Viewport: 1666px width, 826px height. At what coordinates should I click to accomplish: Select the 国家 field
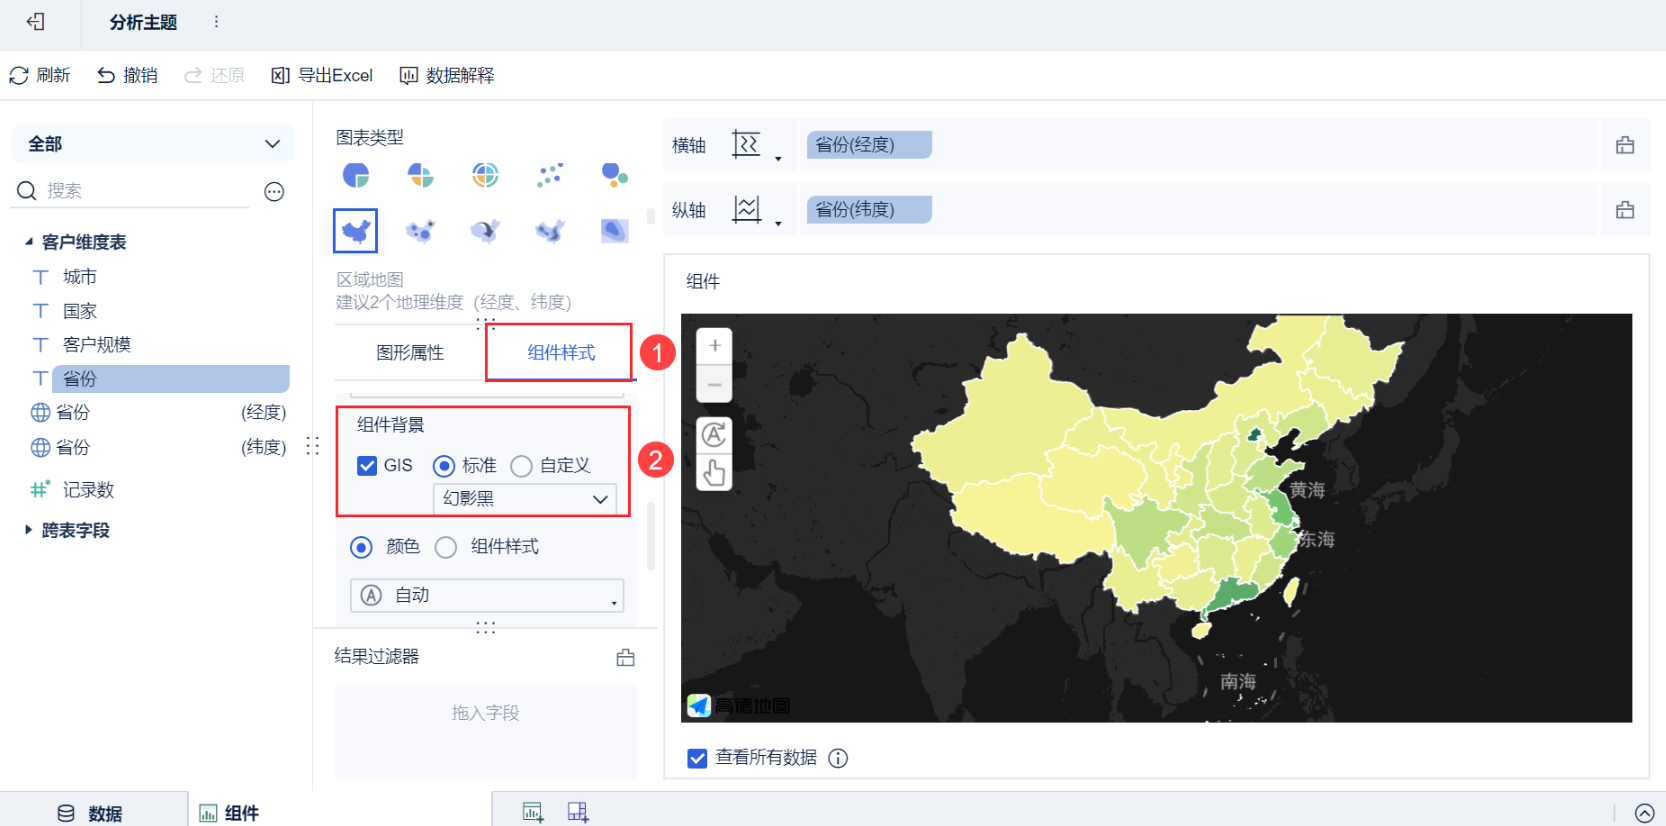tap(80, 311)
